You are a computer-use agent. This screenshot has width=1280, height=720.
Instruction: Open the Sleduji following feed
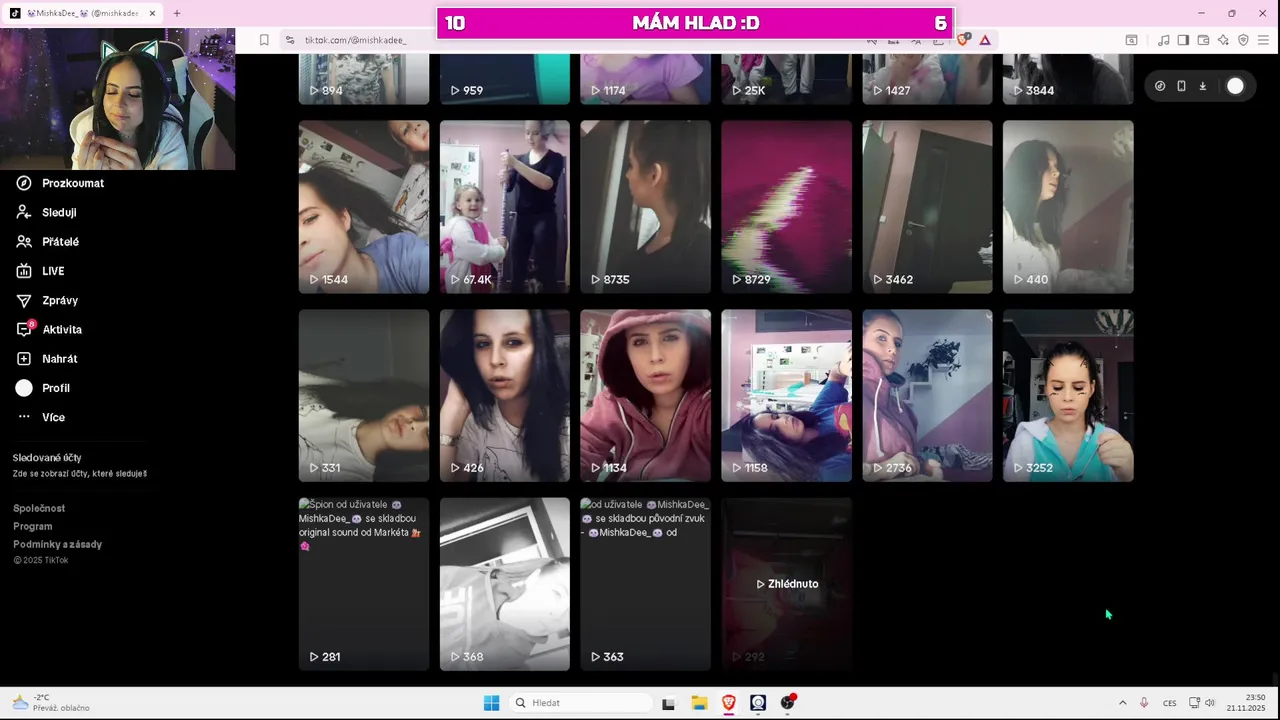tap(47, 212)
